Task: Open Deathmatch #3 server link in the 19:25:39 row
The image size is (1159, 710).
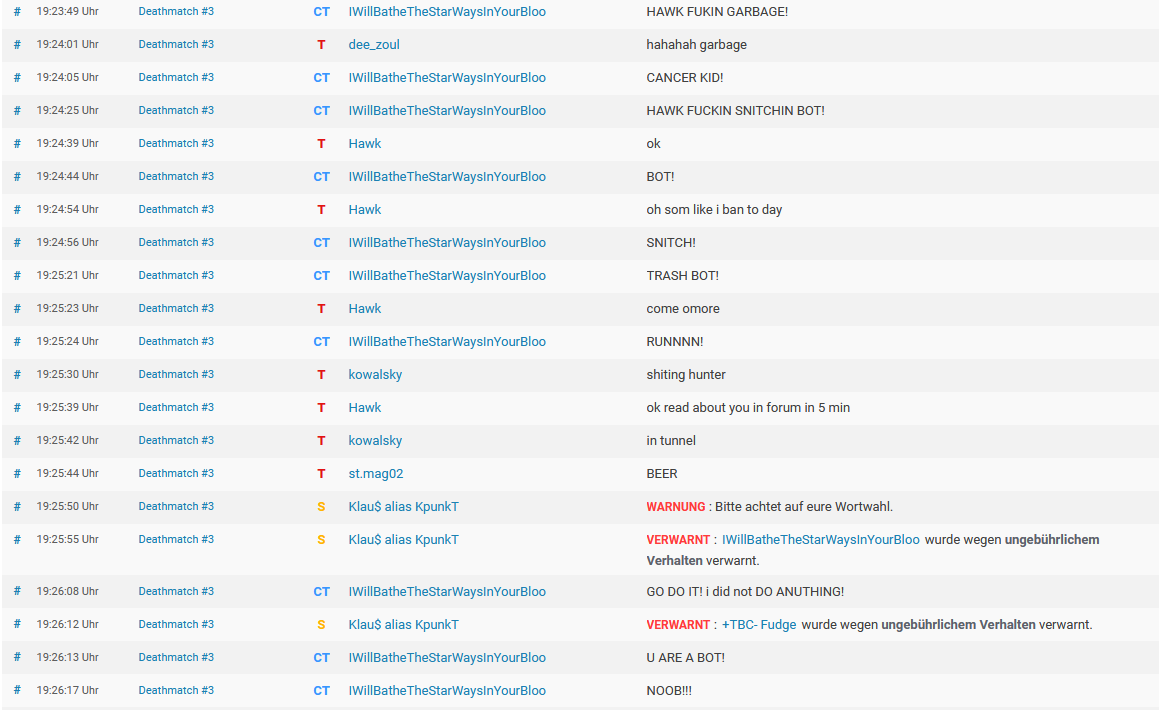Action: tap(176, 408)
